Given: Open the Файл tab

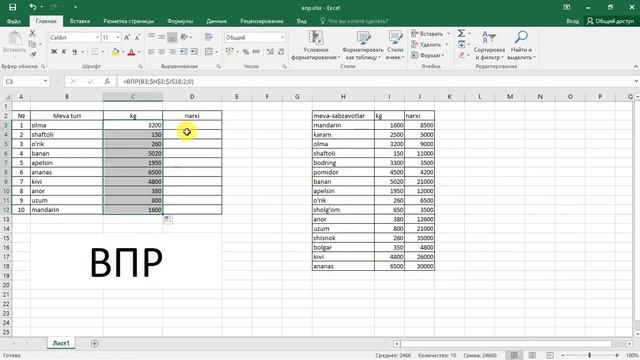Looking at the screenshot, I should click(14, 21).
